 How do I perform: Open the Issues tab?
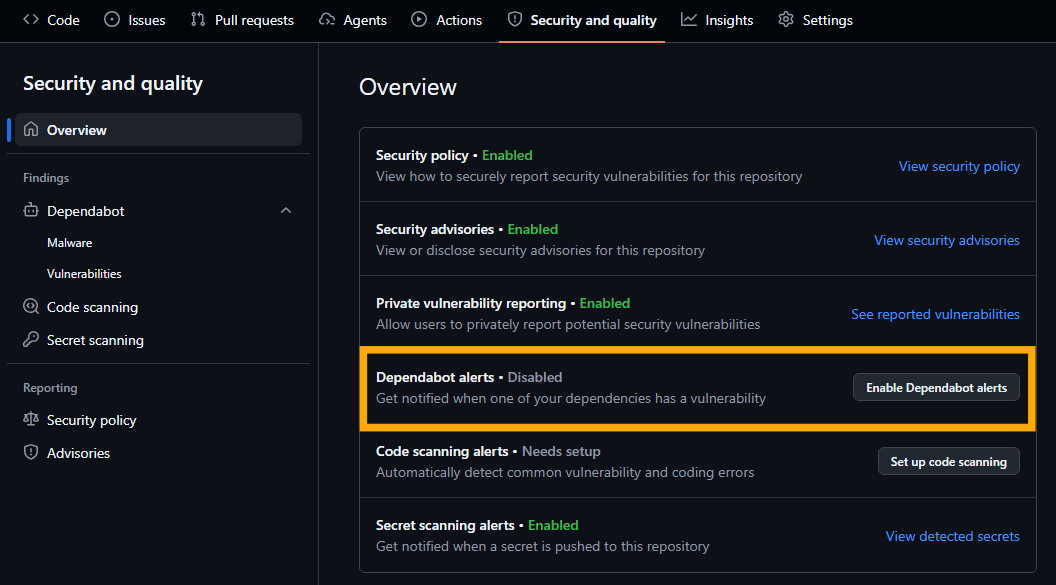click(135, 20)
